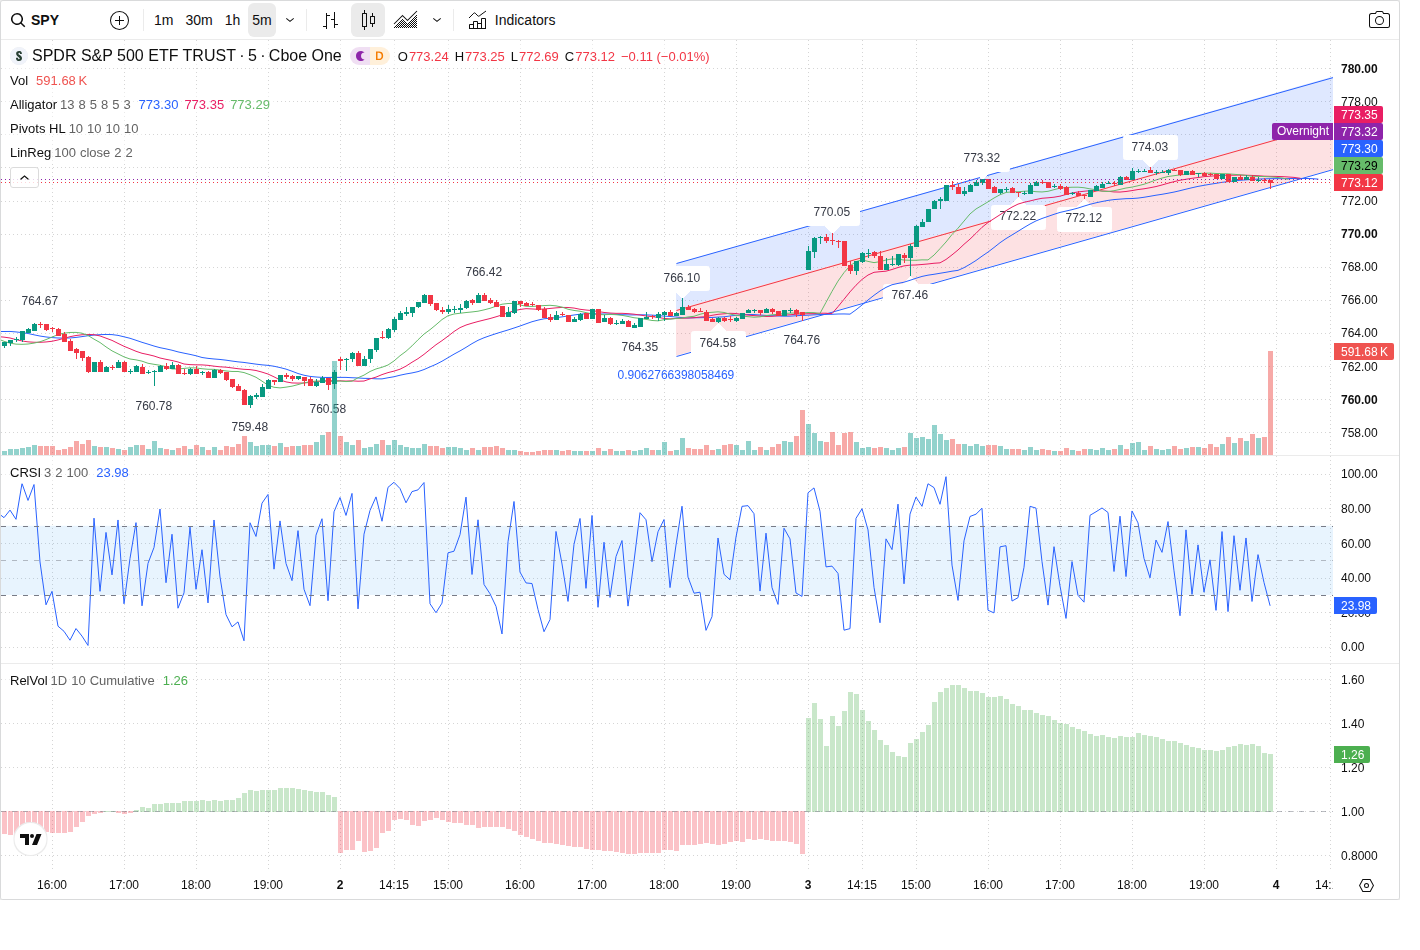Select the 1h timeframe

pos(232,20)
